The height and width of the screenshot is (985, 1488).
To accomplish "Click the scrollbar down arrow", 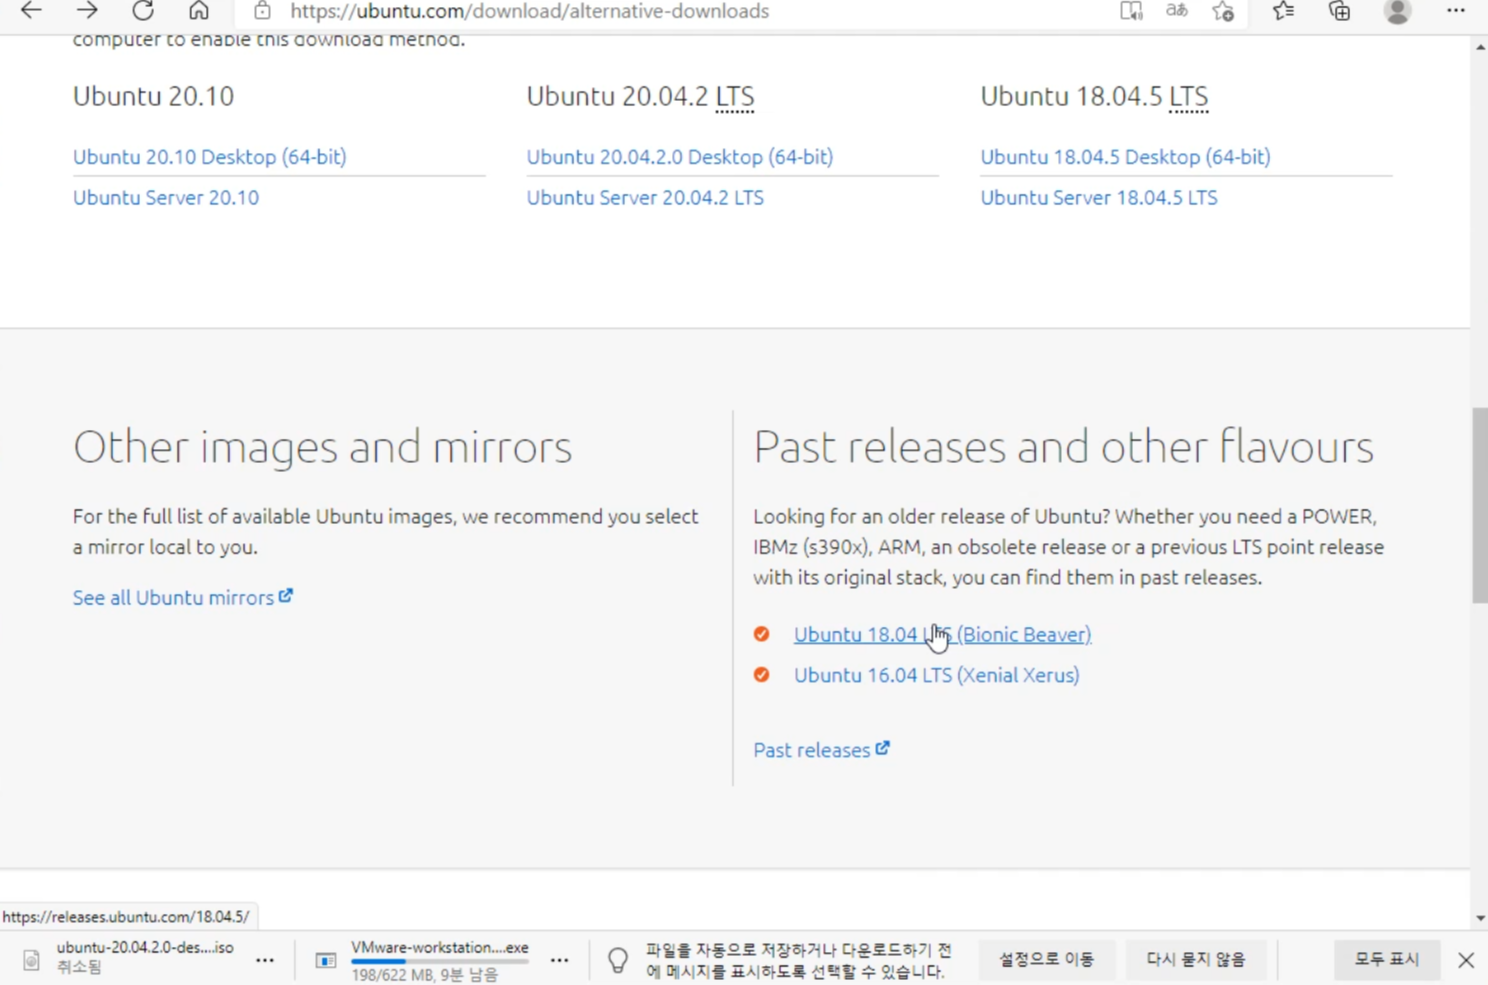I will (1480, 918).
